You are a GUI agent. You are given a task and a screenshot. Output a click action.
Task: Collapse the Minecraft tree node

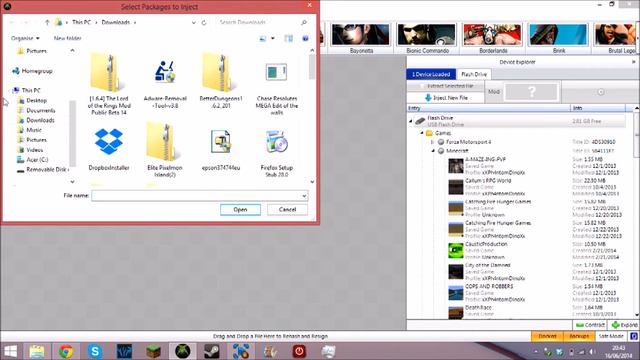click(433, 151)
